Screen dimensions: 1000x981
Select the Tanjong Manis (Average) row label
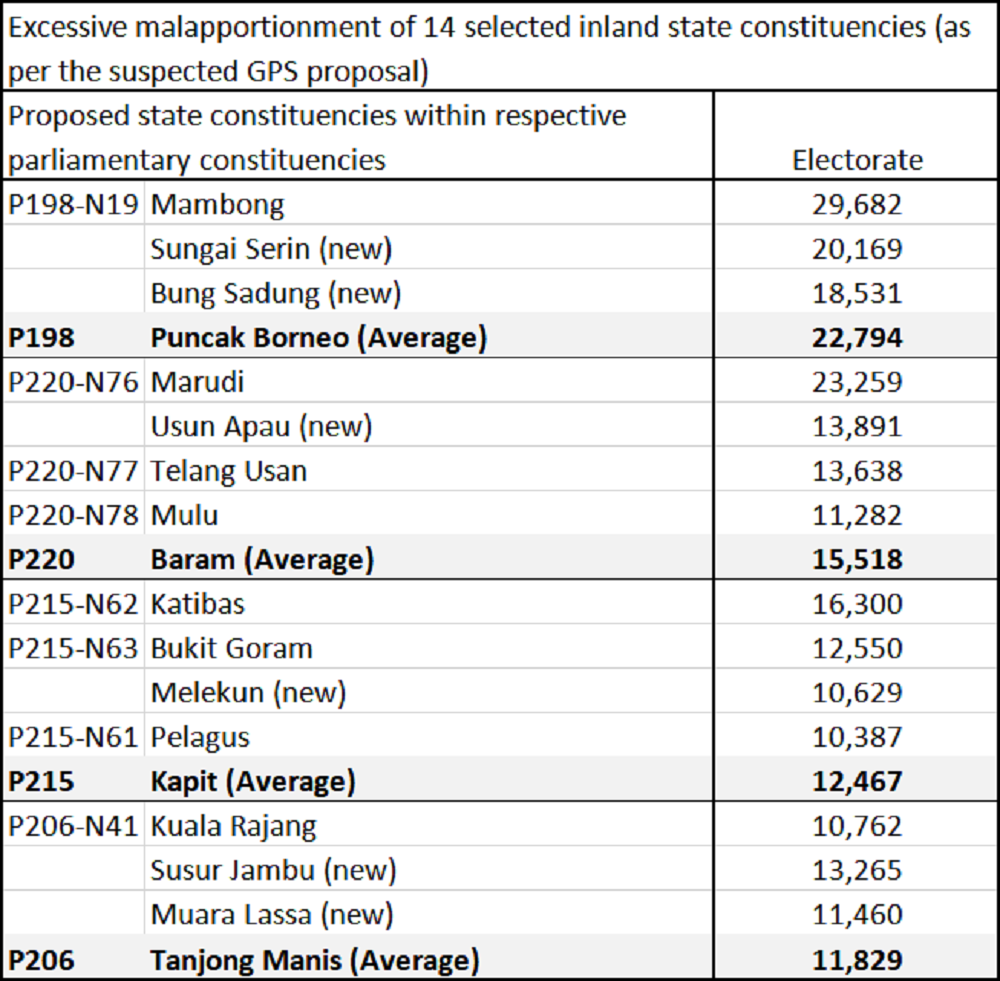pos(314,961)
